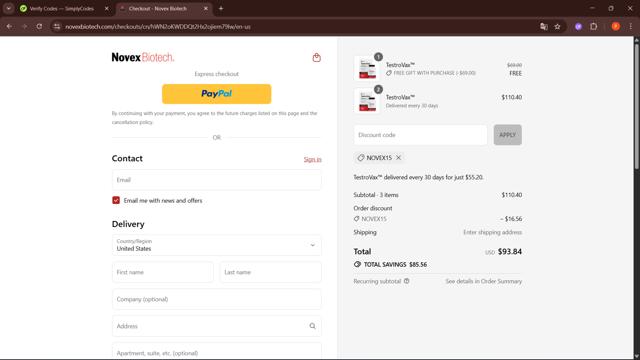Image resolution: width=640 pixels, height=360 pixels.
Task: Click the address search magnifier icon
Action: coord(312,326)
